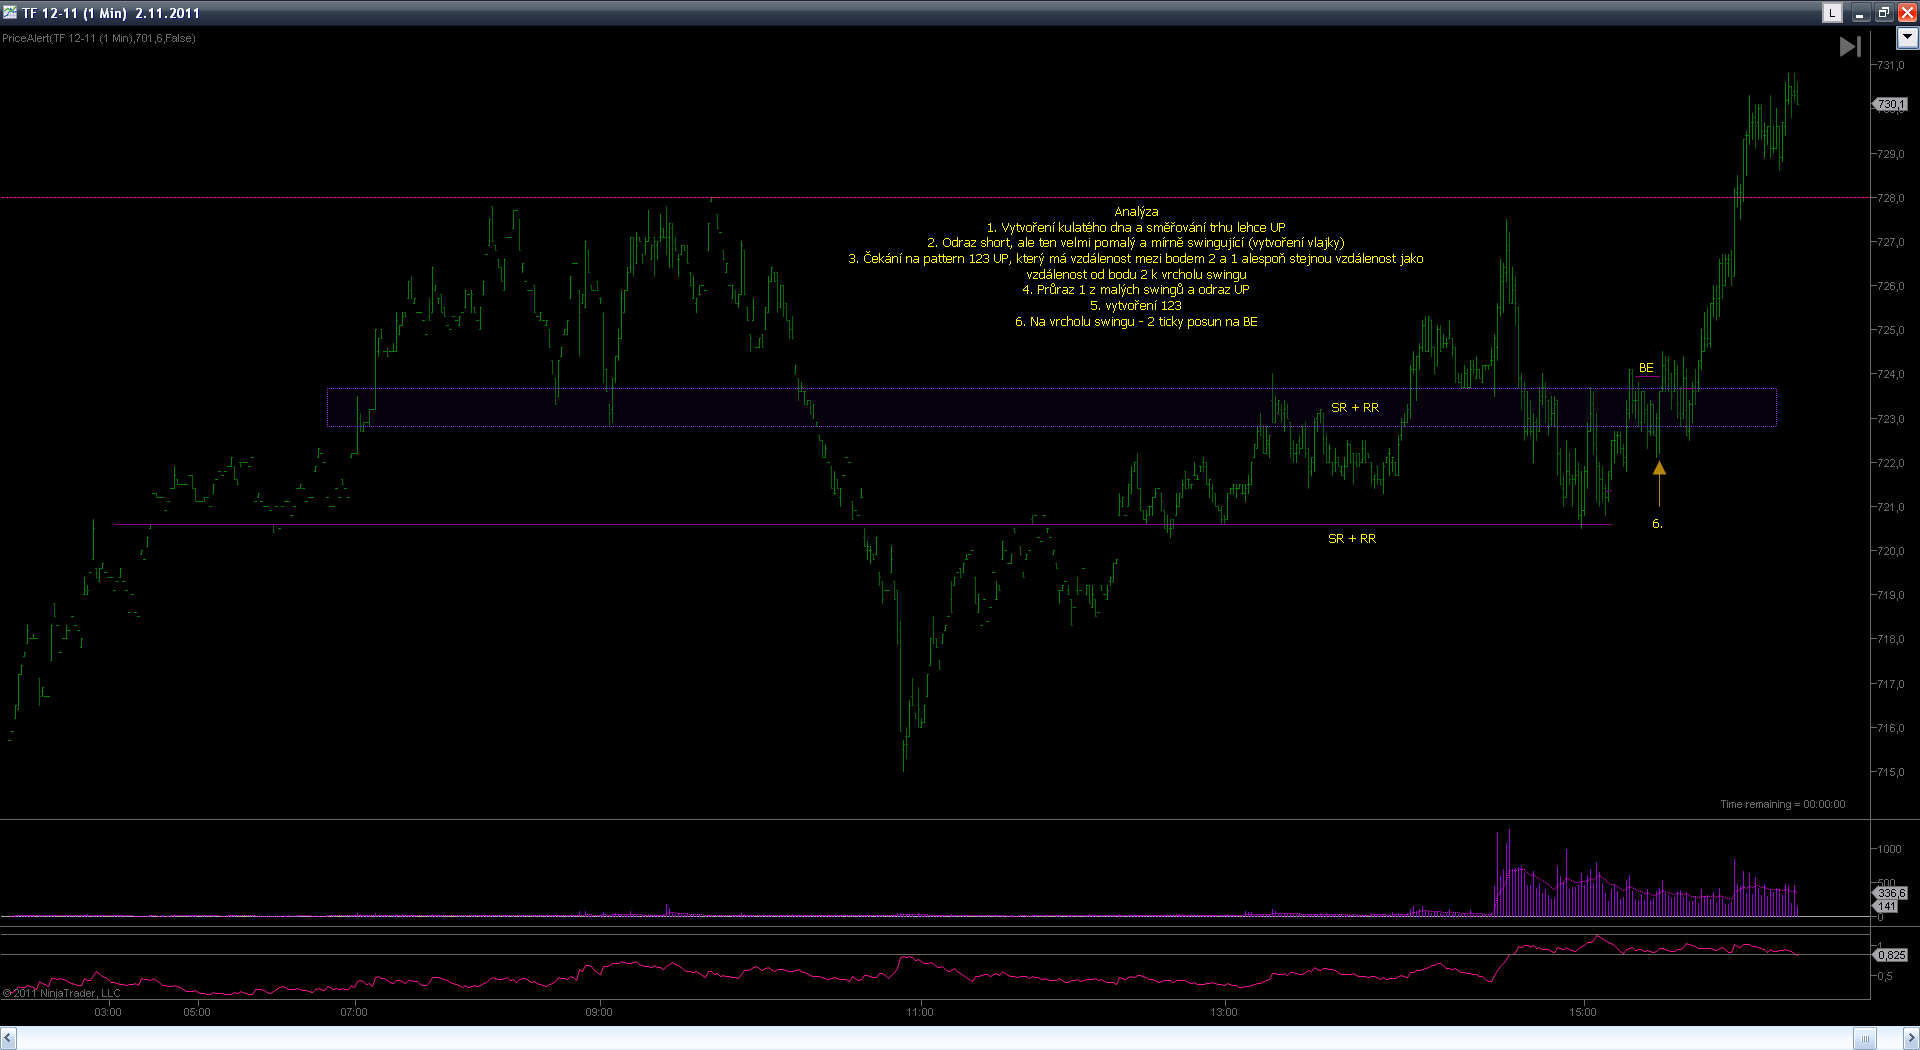Viewport: 1920px width, 1050px height.
Task: Click the 1000 volume axis label
Action: (1889, 849)
